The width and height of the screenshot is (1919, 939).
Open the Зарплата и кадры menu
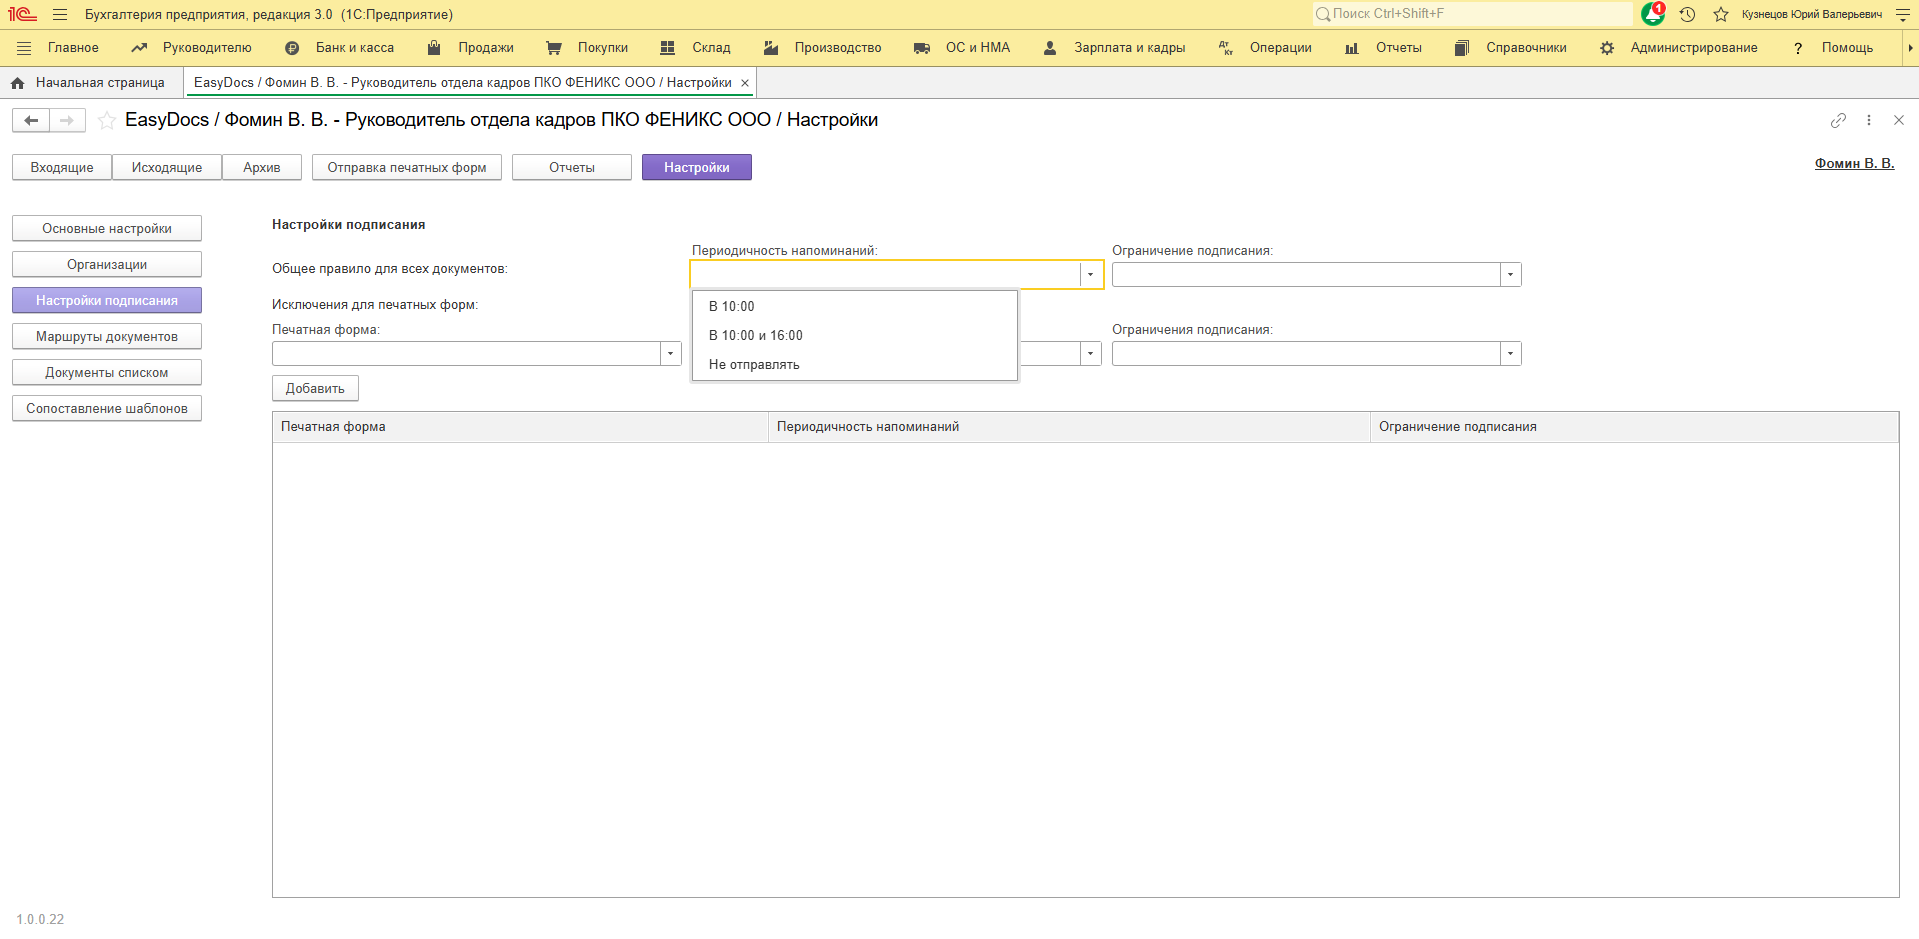click(x=1129, y=48)
